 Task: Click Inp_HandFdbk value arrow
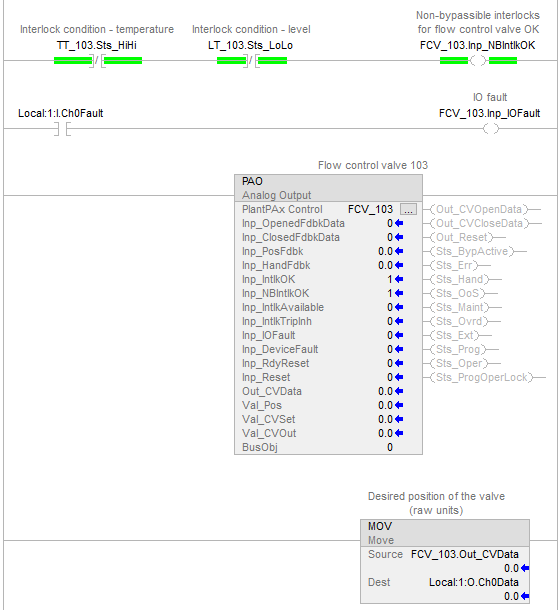pyautogui.click(x=399, y=265)
